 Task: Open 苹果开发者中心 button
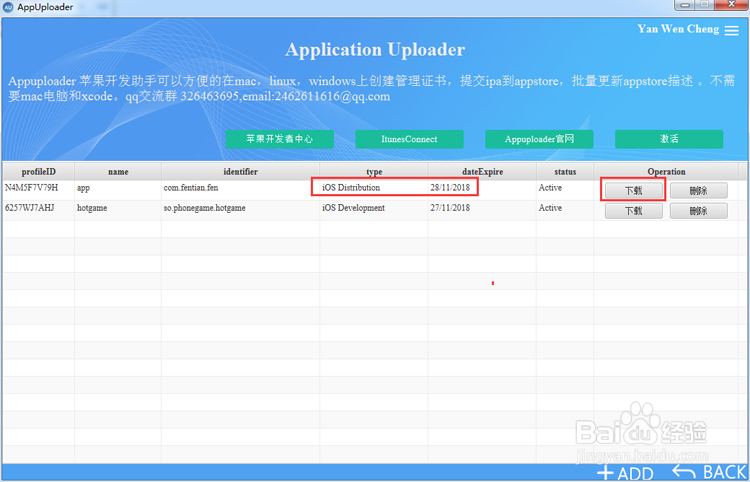point(280,139)
